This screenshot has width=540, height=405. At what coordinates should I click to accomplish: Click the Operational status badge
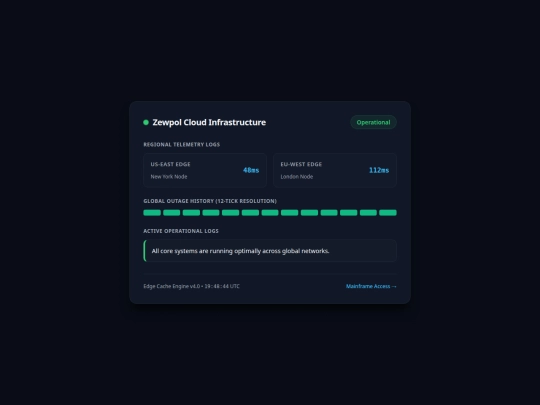(x=373, y=122)
